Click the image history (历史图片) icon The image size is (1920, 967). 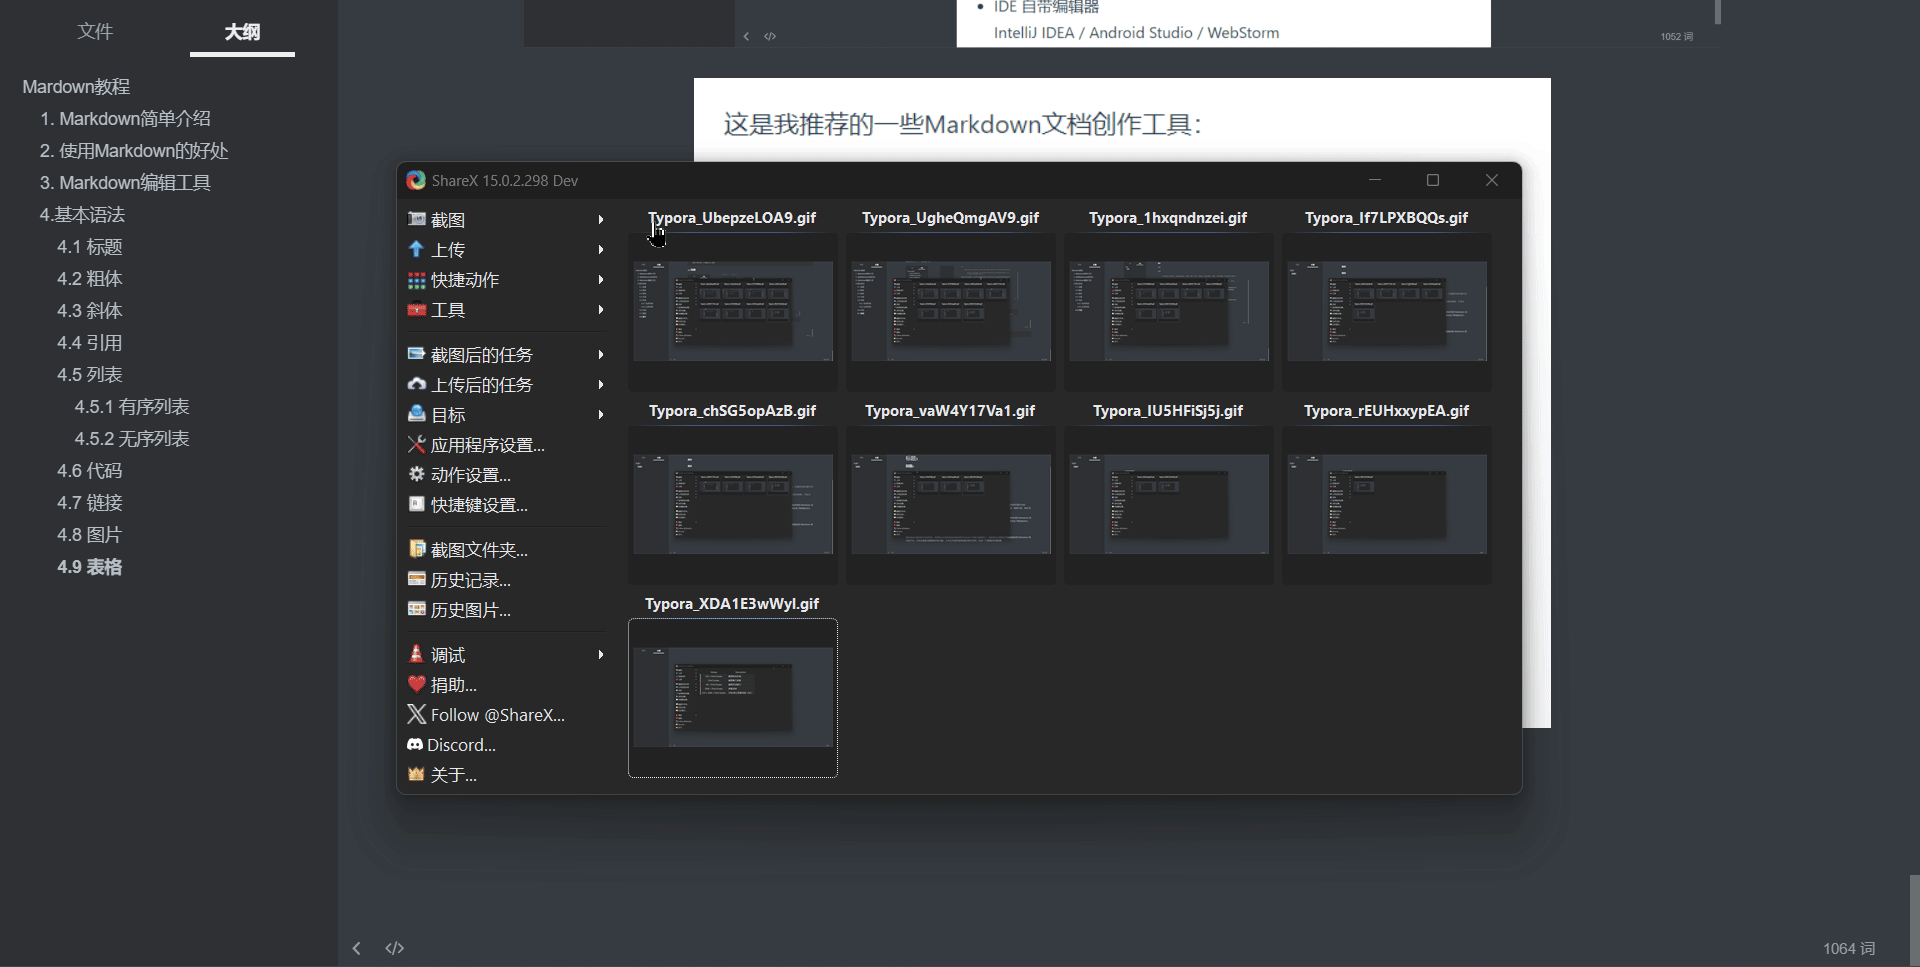417,609
